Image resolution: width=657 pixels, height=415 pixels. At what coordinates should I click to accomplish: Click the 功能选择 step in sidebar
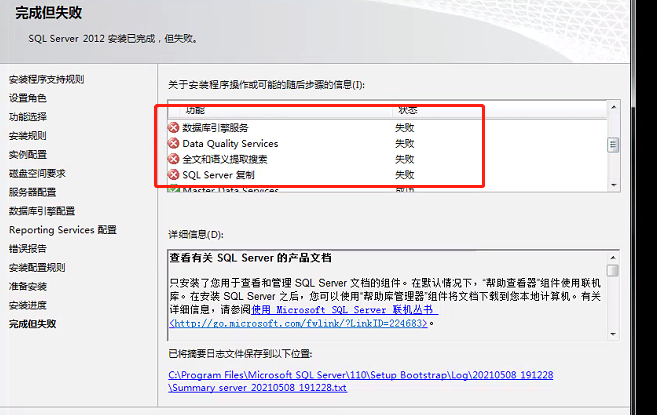pos(28,117)
